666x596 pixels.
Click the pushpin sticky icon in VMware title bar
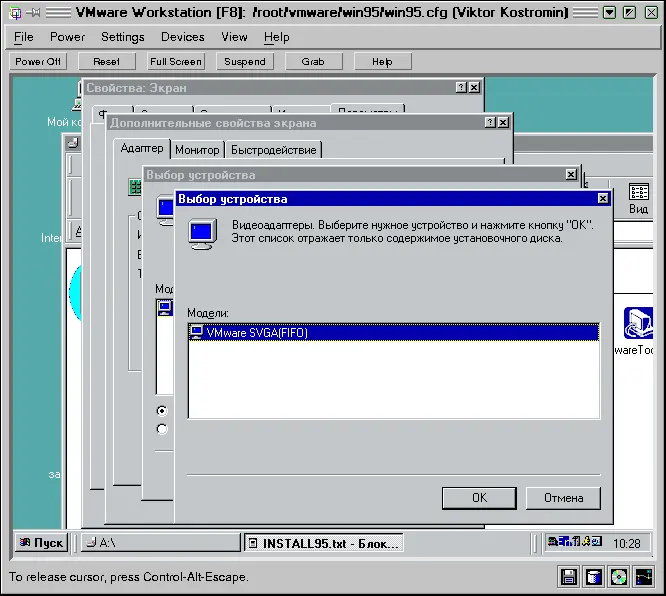[33, 13]
